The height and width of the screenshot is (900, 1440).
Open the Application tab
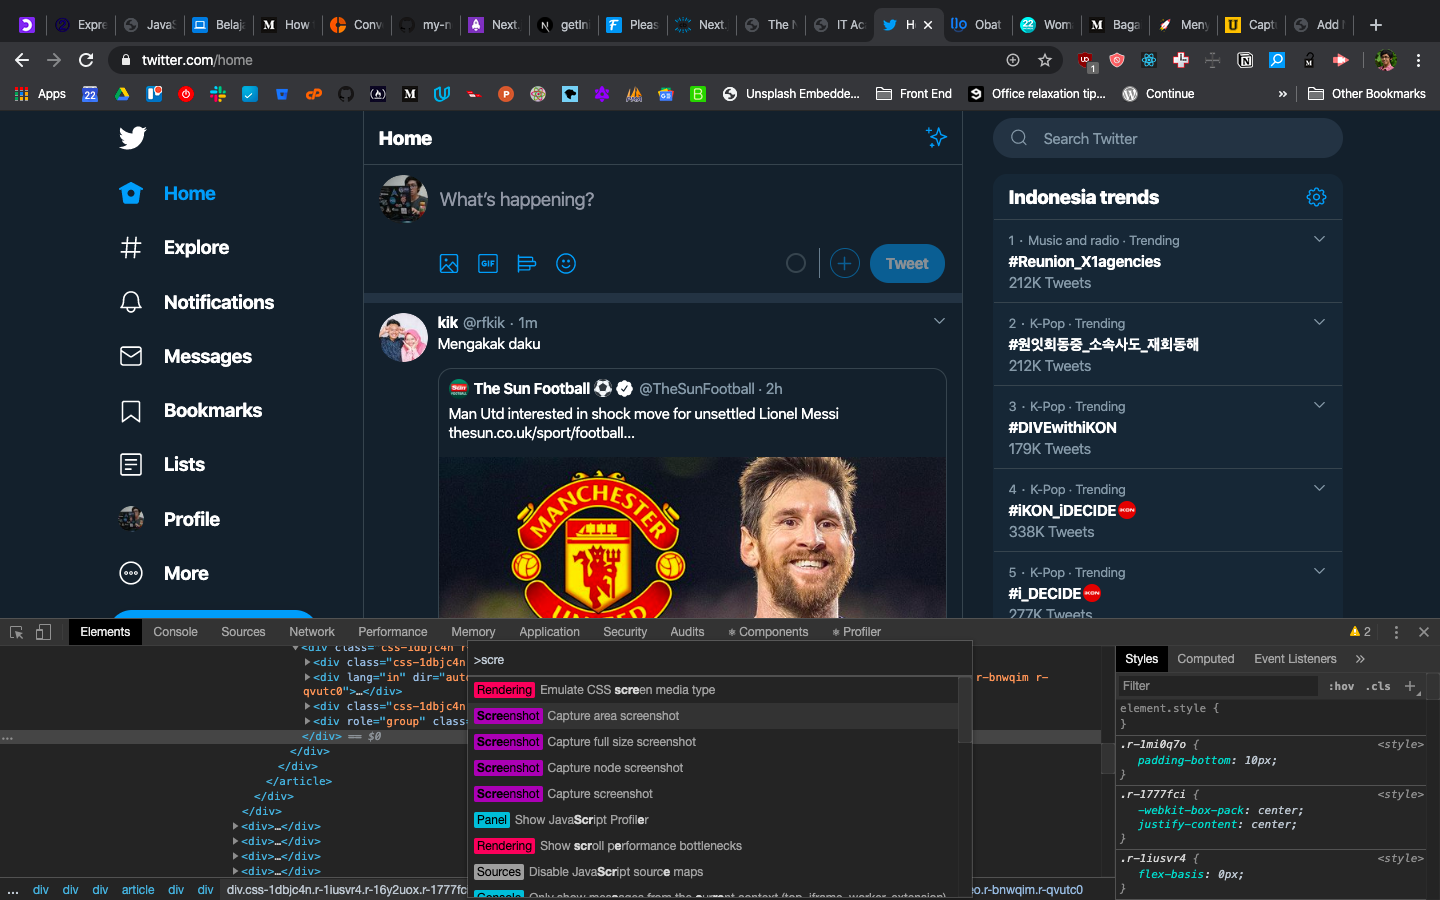tap(549, 632)
